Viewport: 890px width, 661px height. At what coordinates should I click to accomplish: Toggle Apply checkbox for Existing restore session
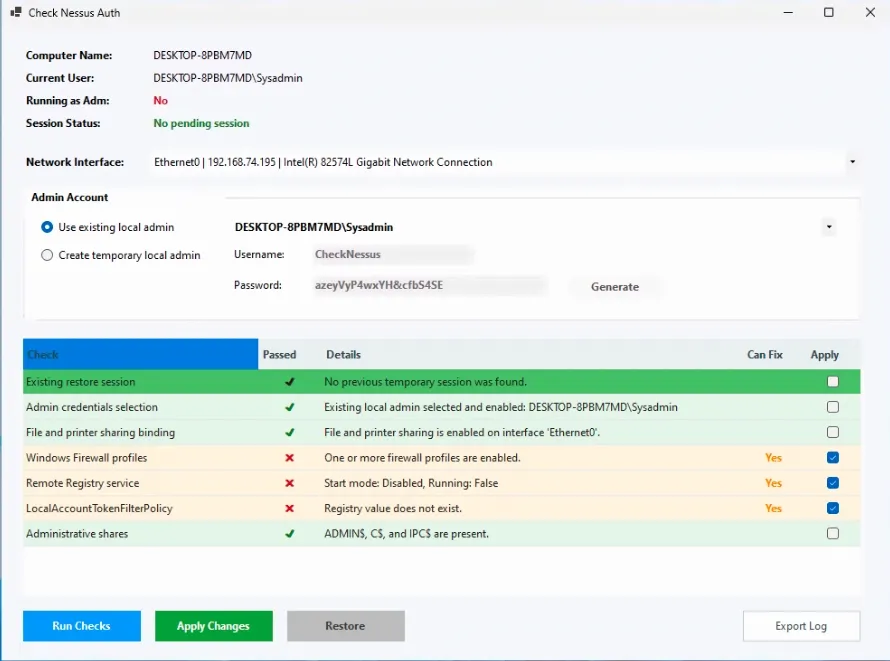pos(833,381)
